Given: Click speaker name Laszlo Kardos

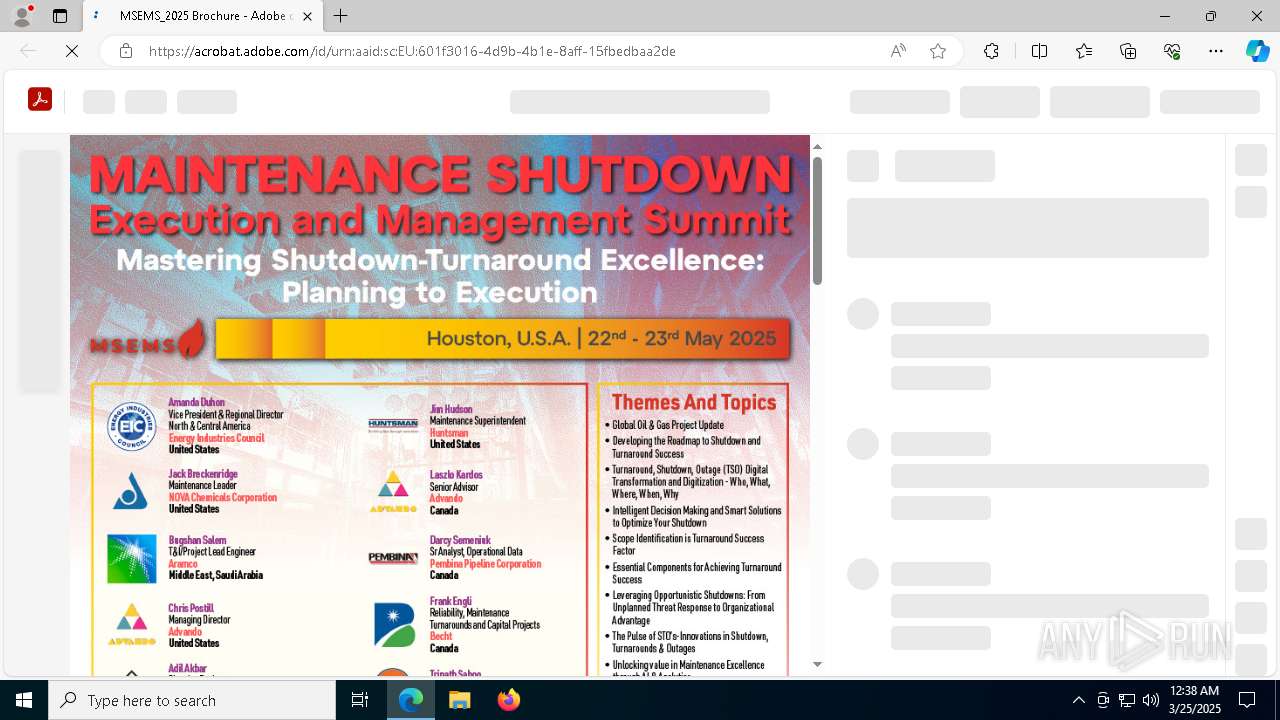Looking at the screenshot, I should click(x=456, y=475).
